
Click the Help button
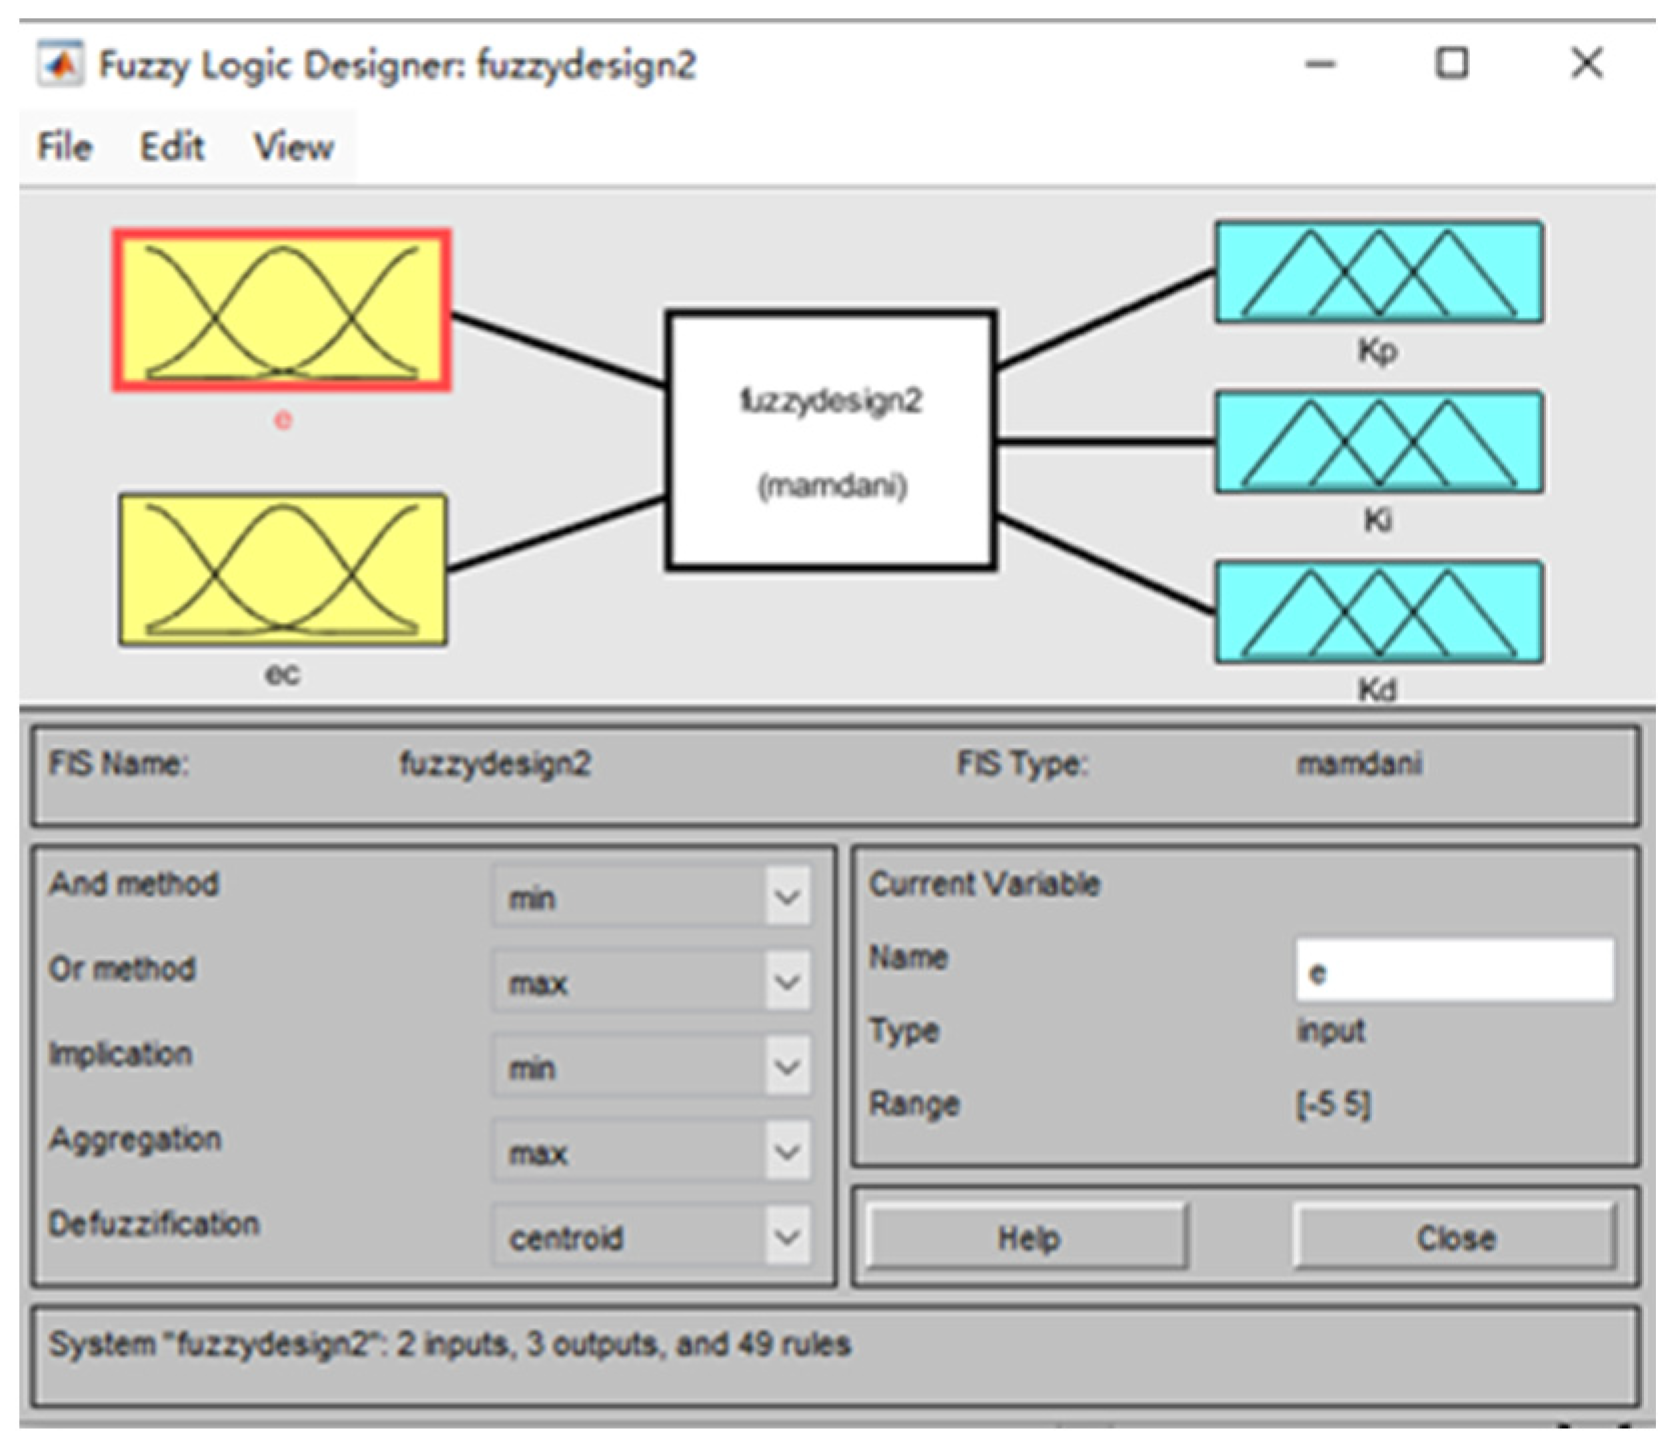(x=1028, y=1238)
